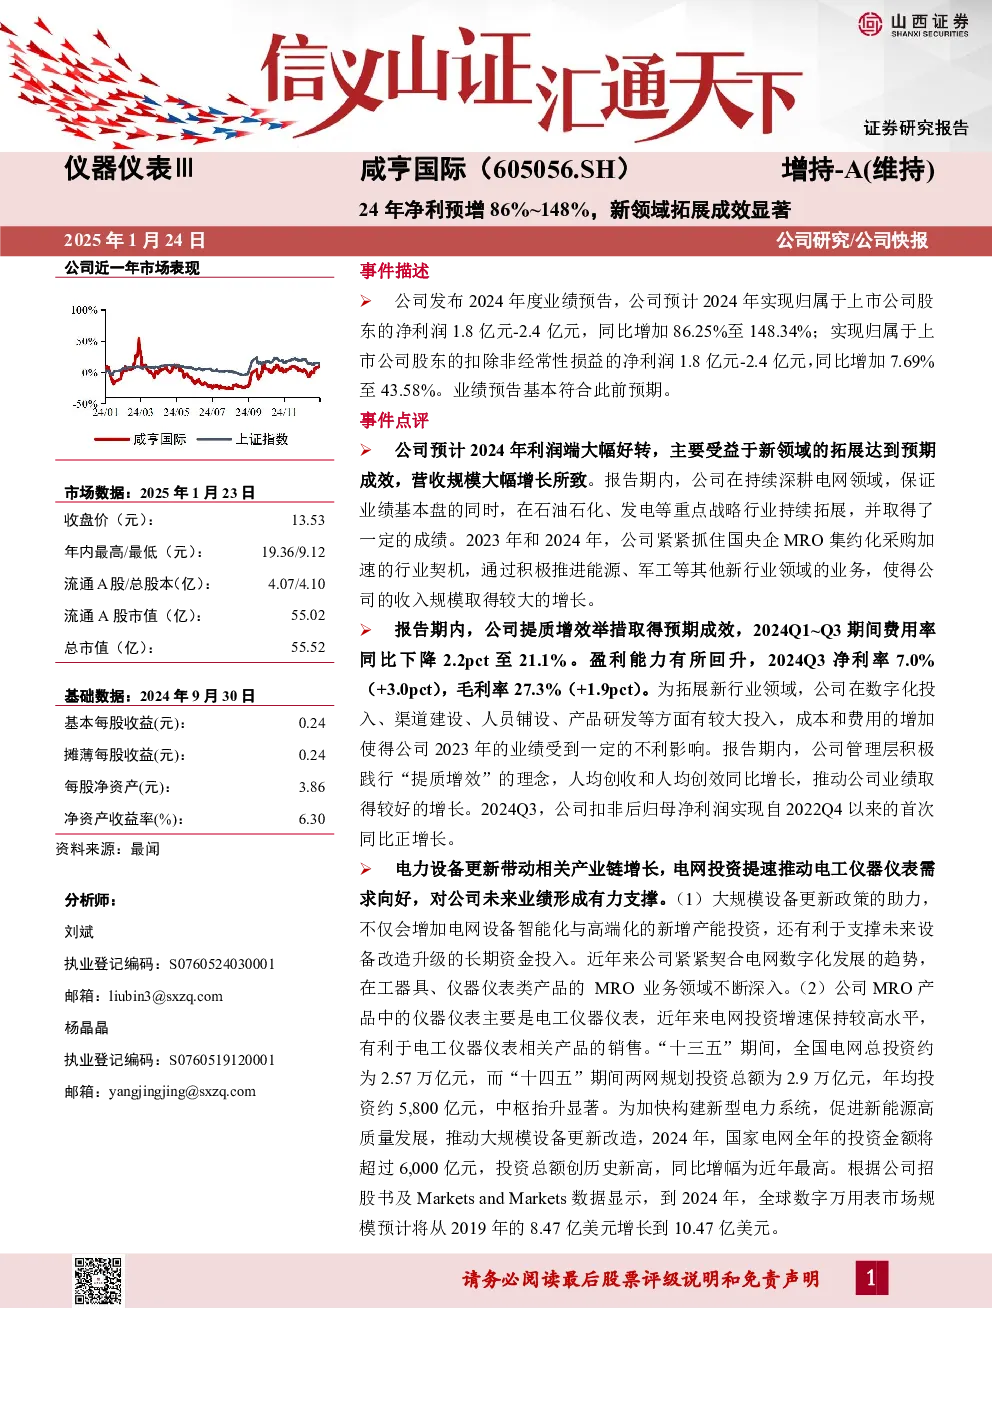Click the Shanxi Securities logo icon
Image resolution: width=992 pixels, height=1403 pixels.
click(870, 24)
